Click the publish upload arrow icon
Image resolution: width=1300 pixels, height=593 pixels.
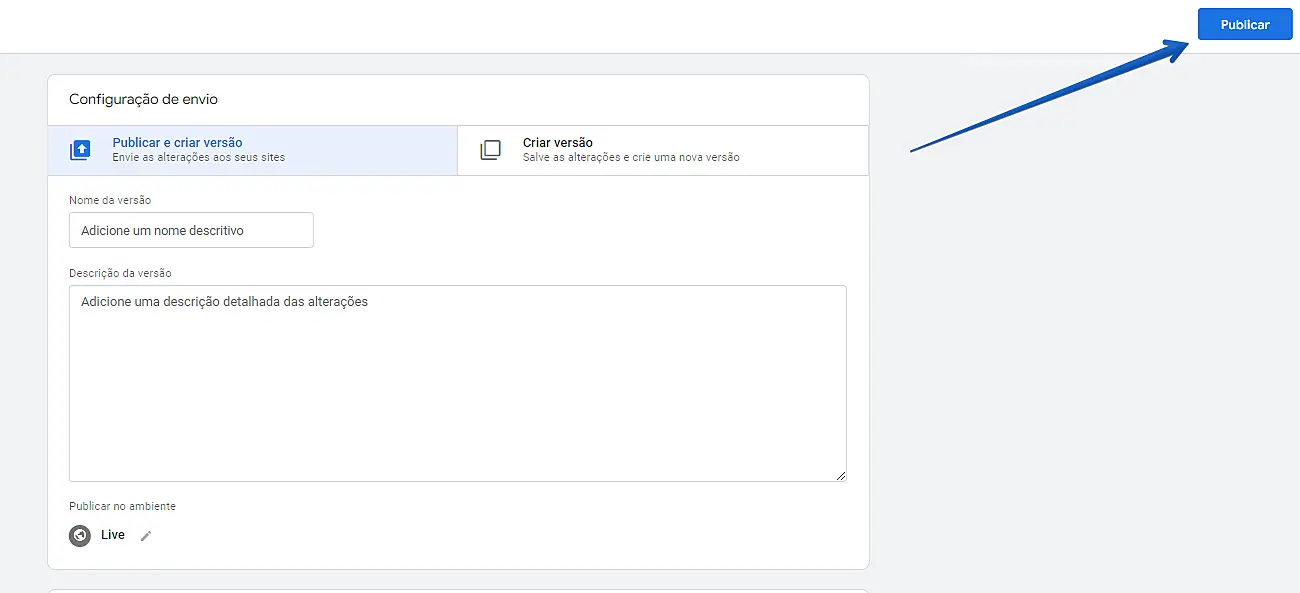80,151
